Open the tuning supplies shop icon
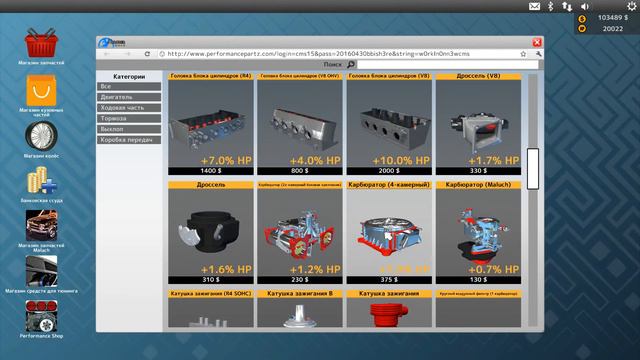The height and width of the screenshot is (360, 640). [x=41, y=271]
